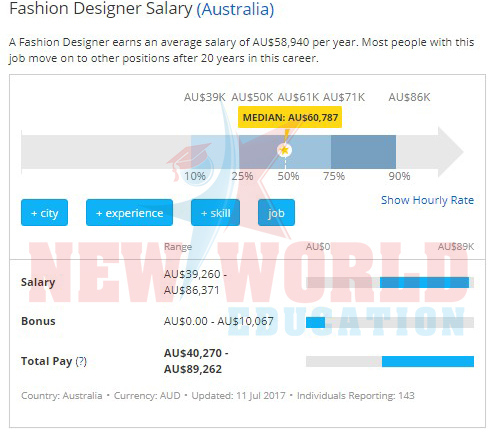Click the 10% to 25% percentile segment

click(215, 152)
